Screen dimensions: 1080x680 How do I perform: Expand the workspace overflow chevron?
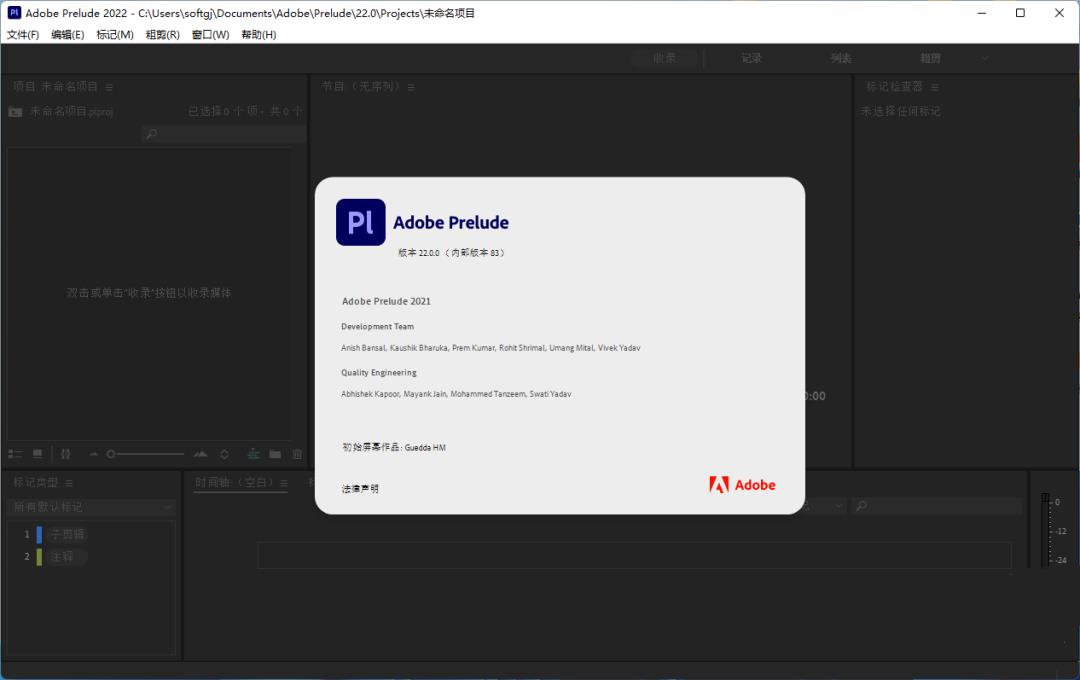[x=986, y=59]
